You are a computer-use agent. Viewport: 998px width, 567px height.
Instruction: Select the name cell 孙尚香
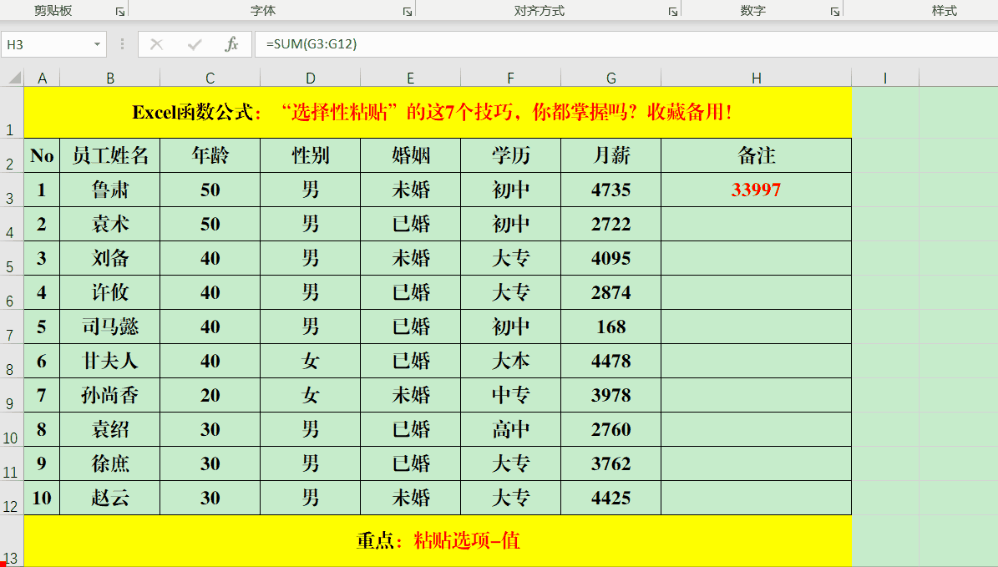110,395
